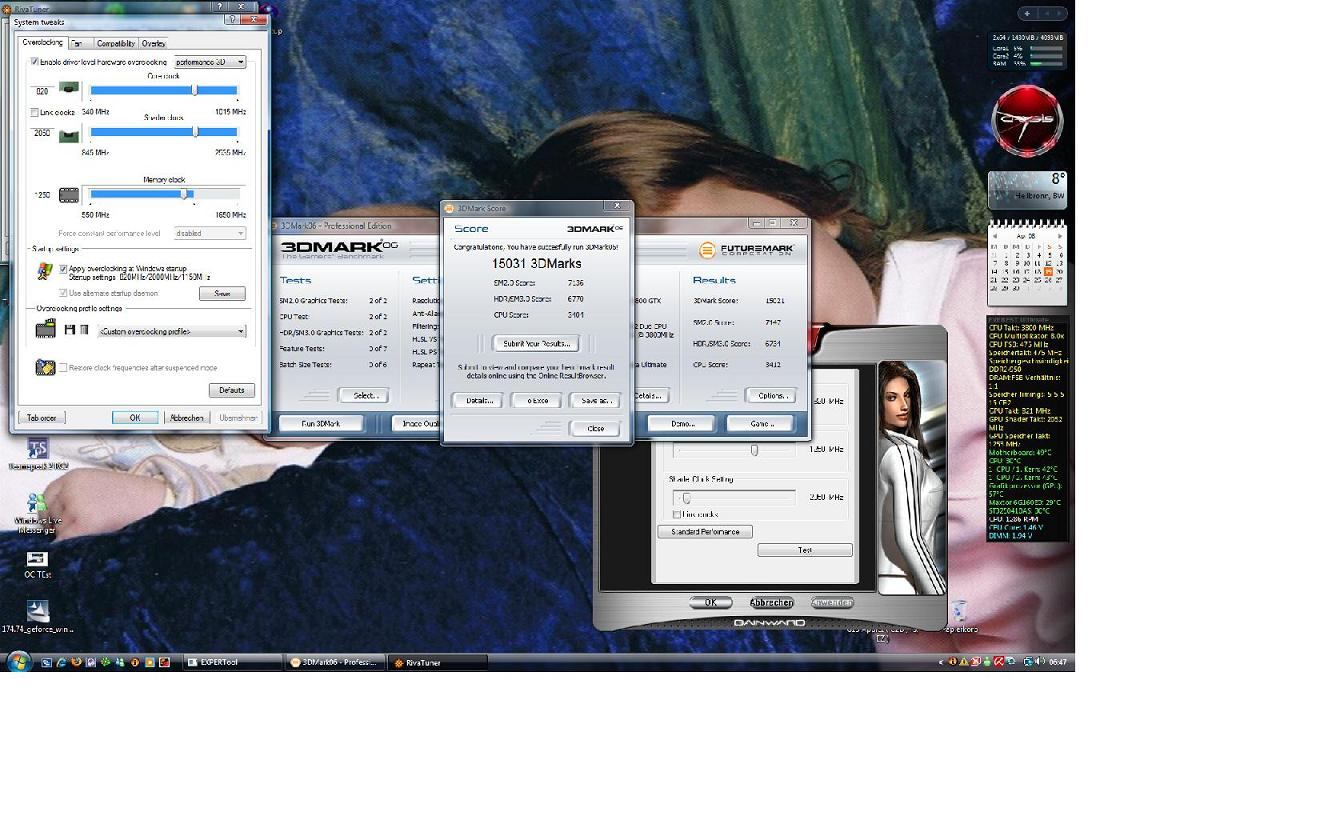Toggle Apply overclocking at Windows startup

[63, 269]
